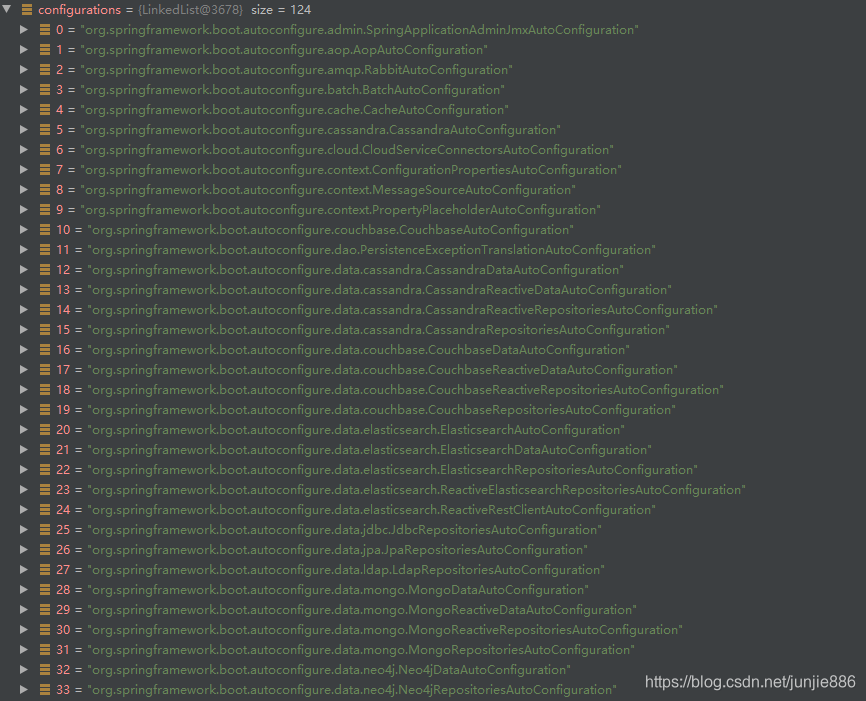Expand entry 11 PersistenceExceptionTranslationAutoConfiguration arrow
Screen dimensions: 866x701
24,250
